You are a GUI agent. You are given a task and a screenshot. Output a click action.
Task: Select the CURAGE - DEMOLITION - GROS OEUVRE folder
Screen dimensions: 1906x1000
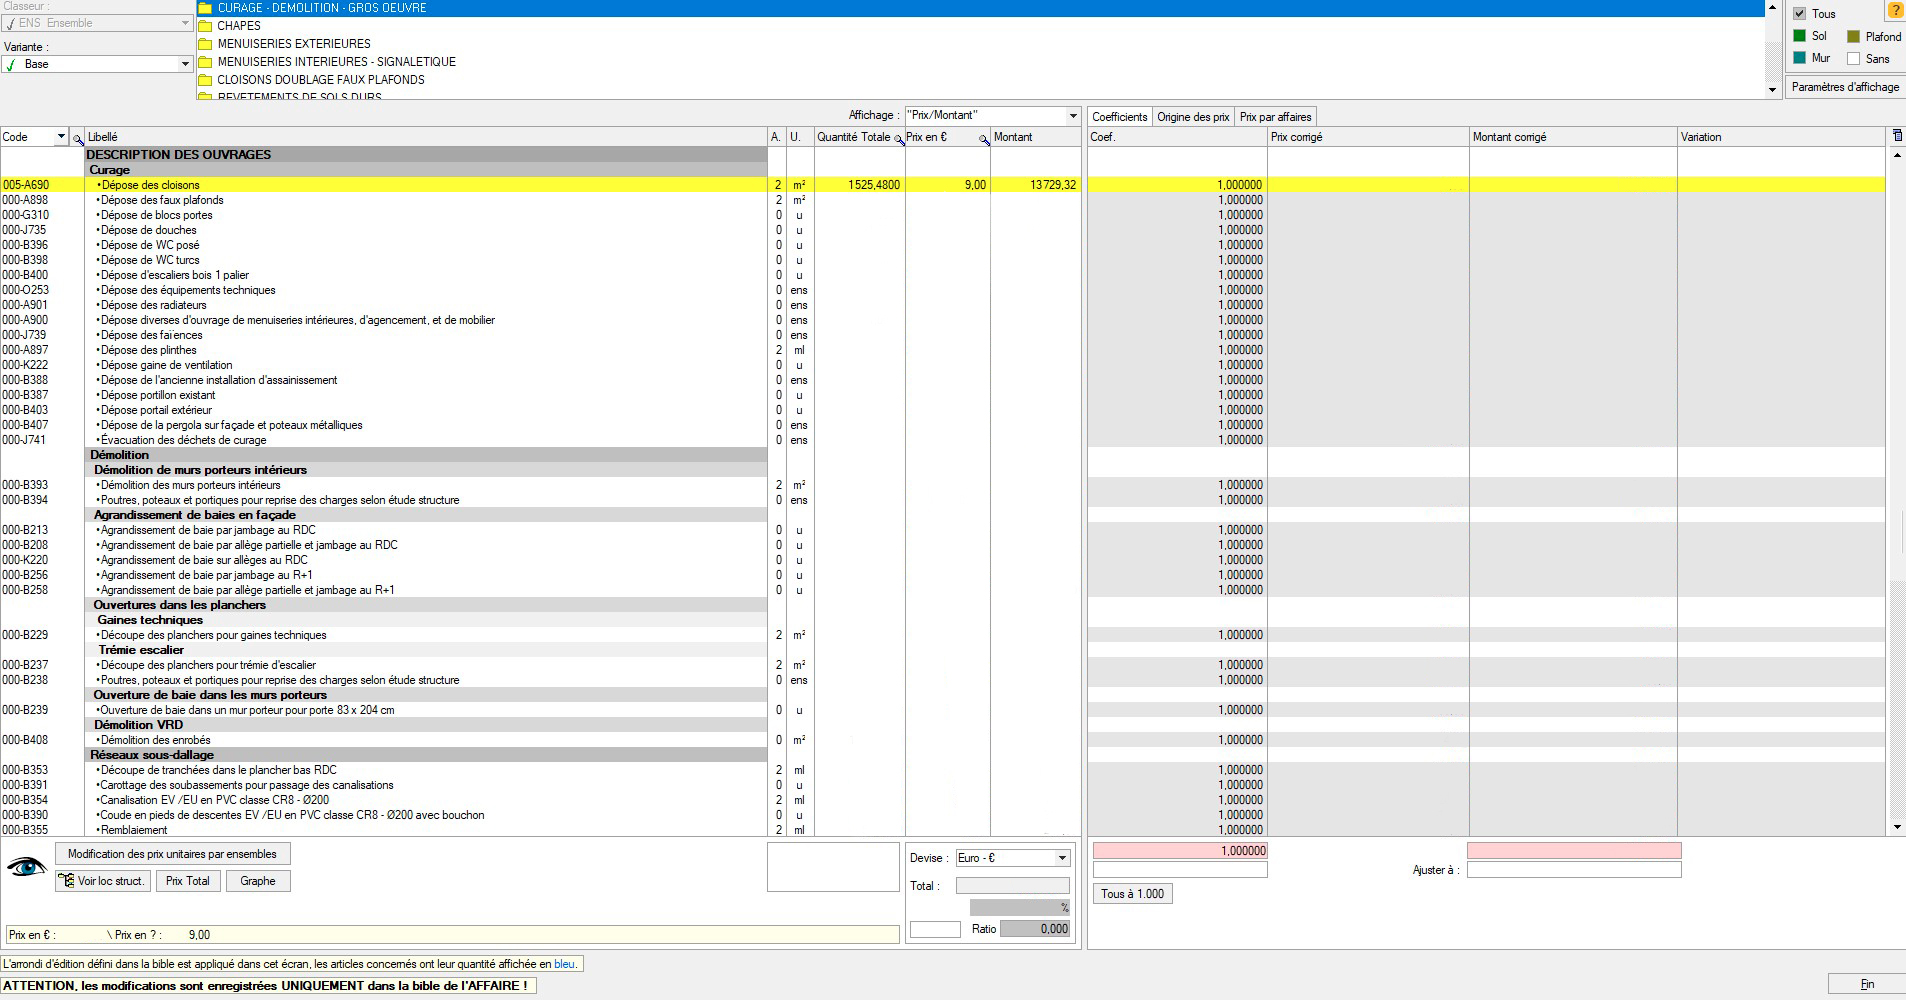click(980, 8)
